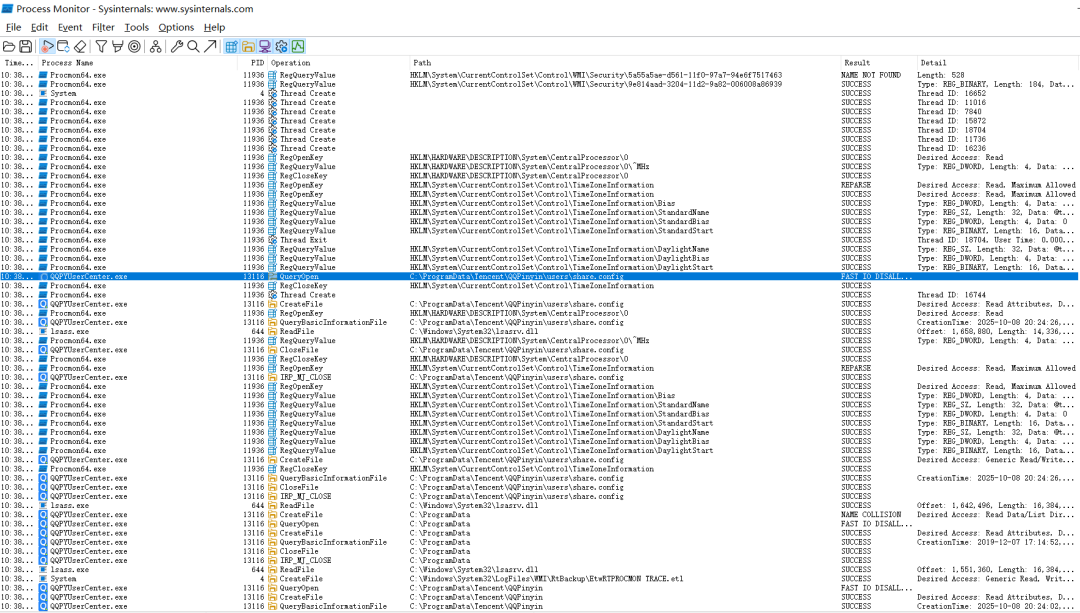Open the Event menu
Image resolution: width=1080 pixels, height=613 pixels.
coord(69,27)
